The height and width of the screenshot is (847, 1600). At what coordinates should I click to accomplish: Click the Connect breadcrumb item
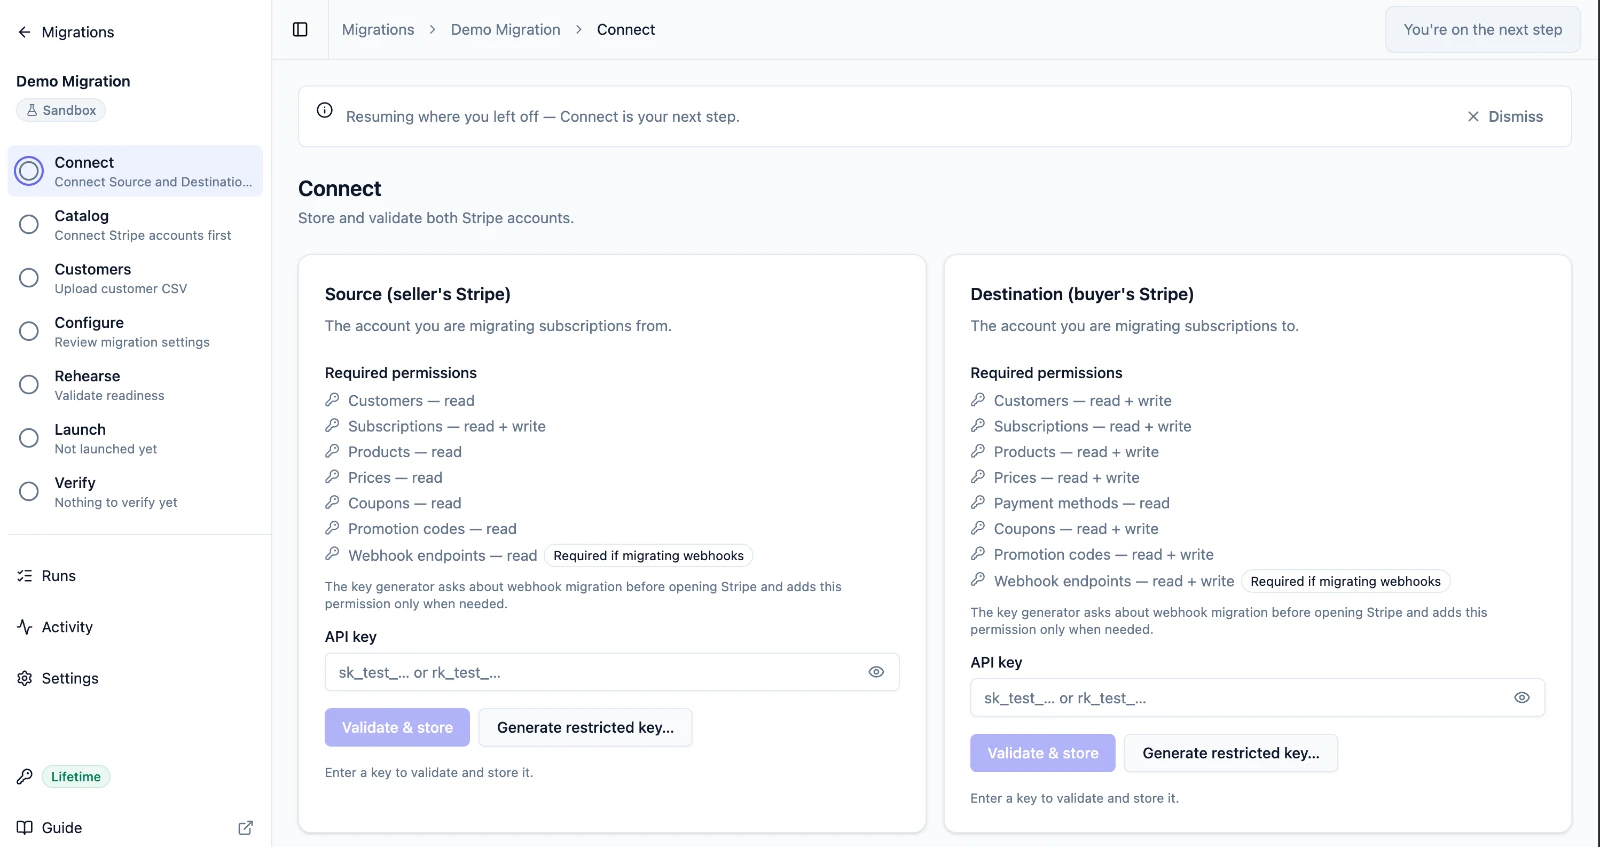[x=626, y=30]
